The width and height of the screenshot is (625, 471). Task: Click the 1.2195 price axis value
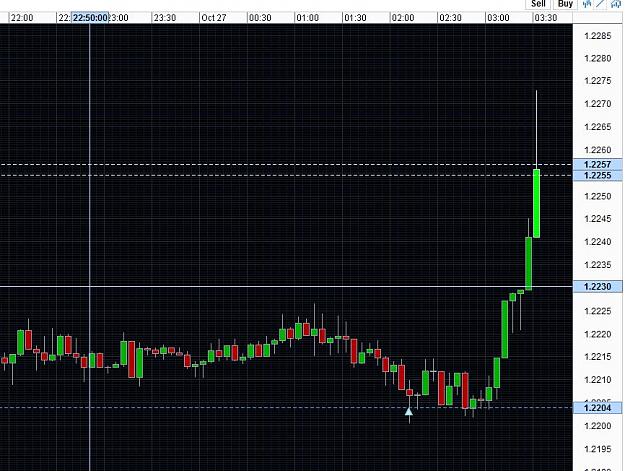click(597, 449)
